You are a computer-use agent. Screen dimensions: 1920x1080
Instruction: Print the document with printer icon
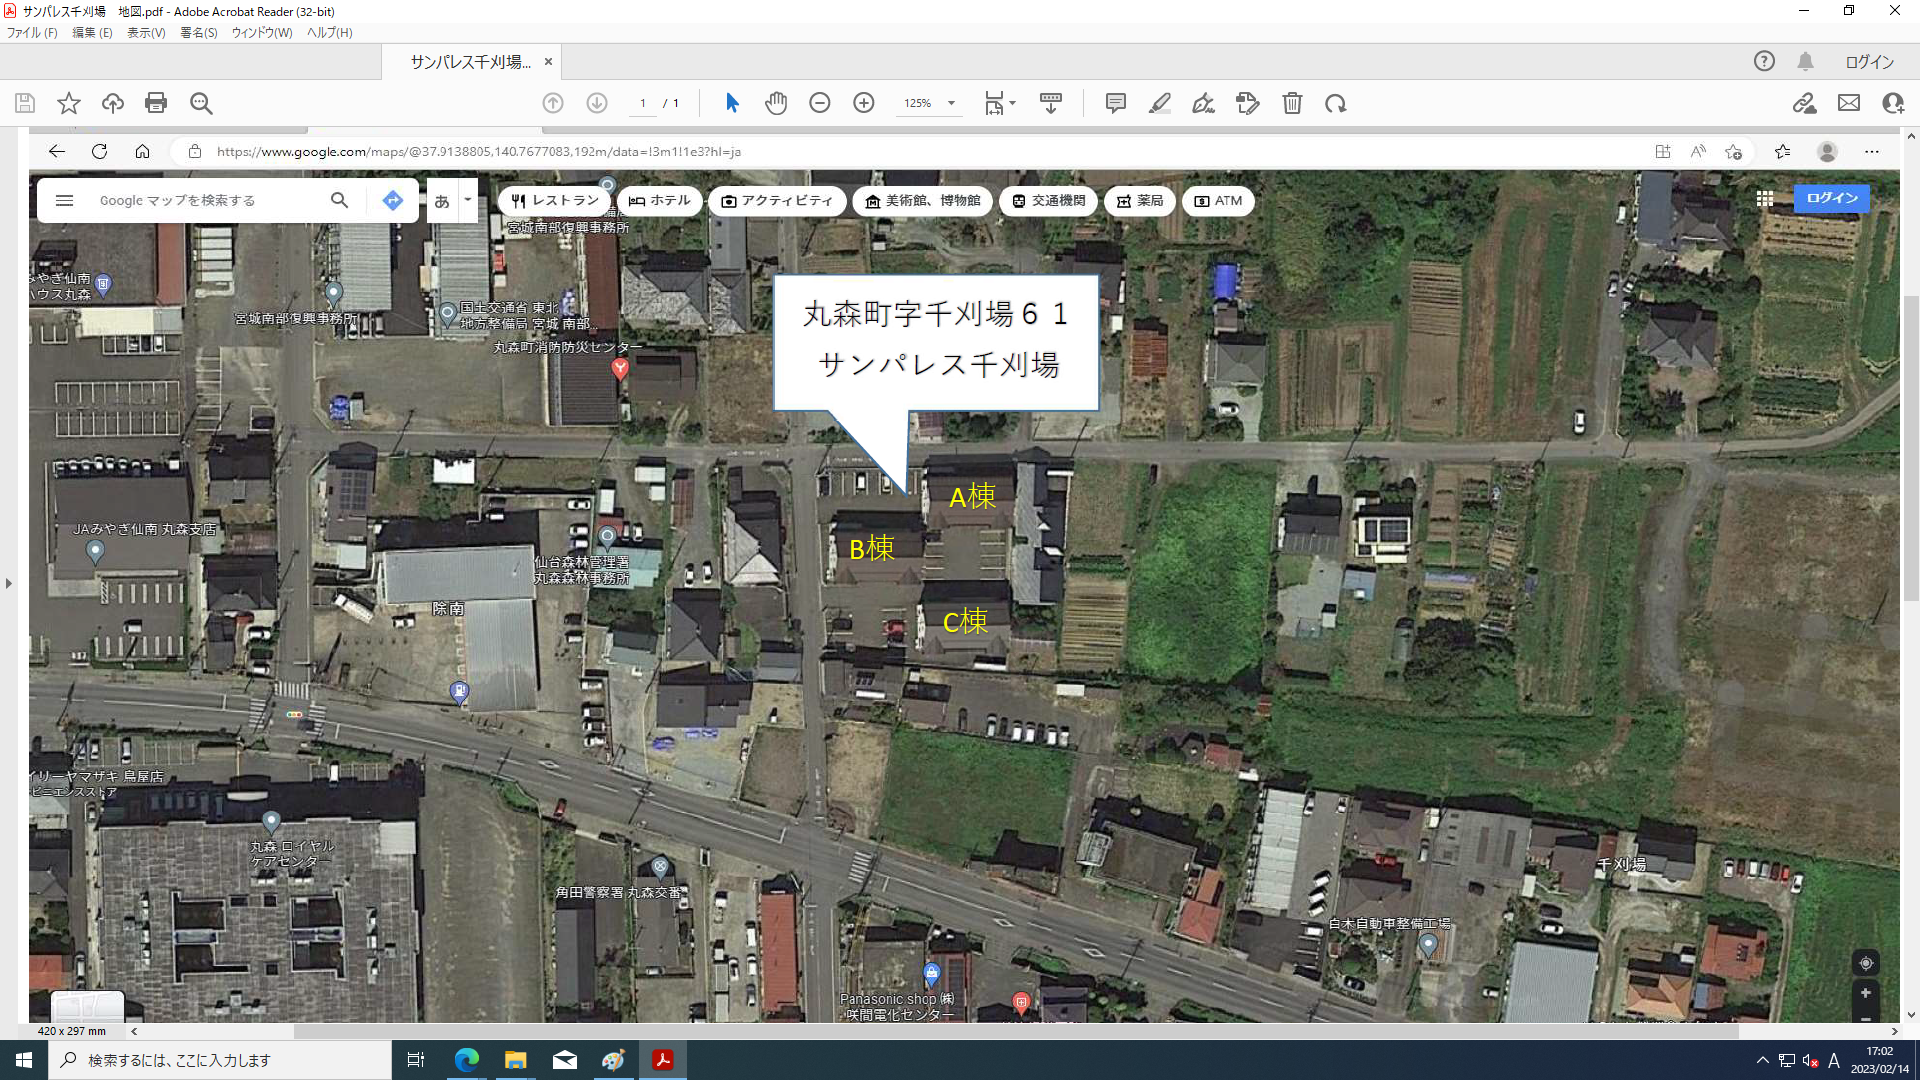click(x=156, y=103)
